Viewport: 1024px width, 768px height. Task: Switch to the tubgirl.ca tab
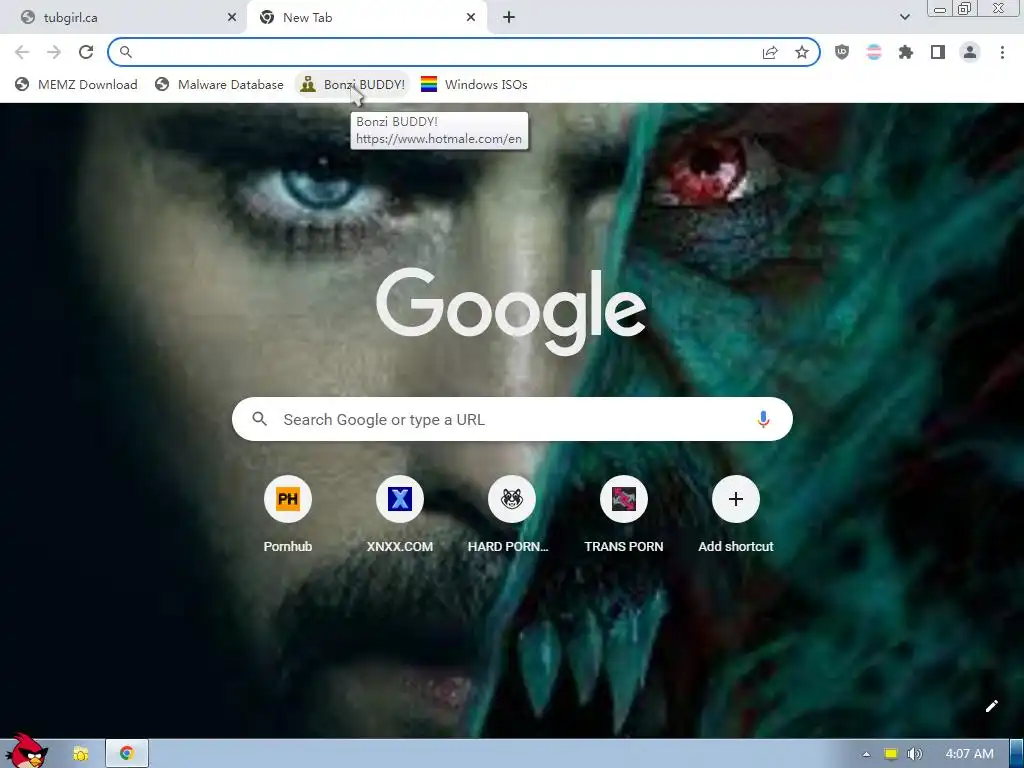(124, 18)
